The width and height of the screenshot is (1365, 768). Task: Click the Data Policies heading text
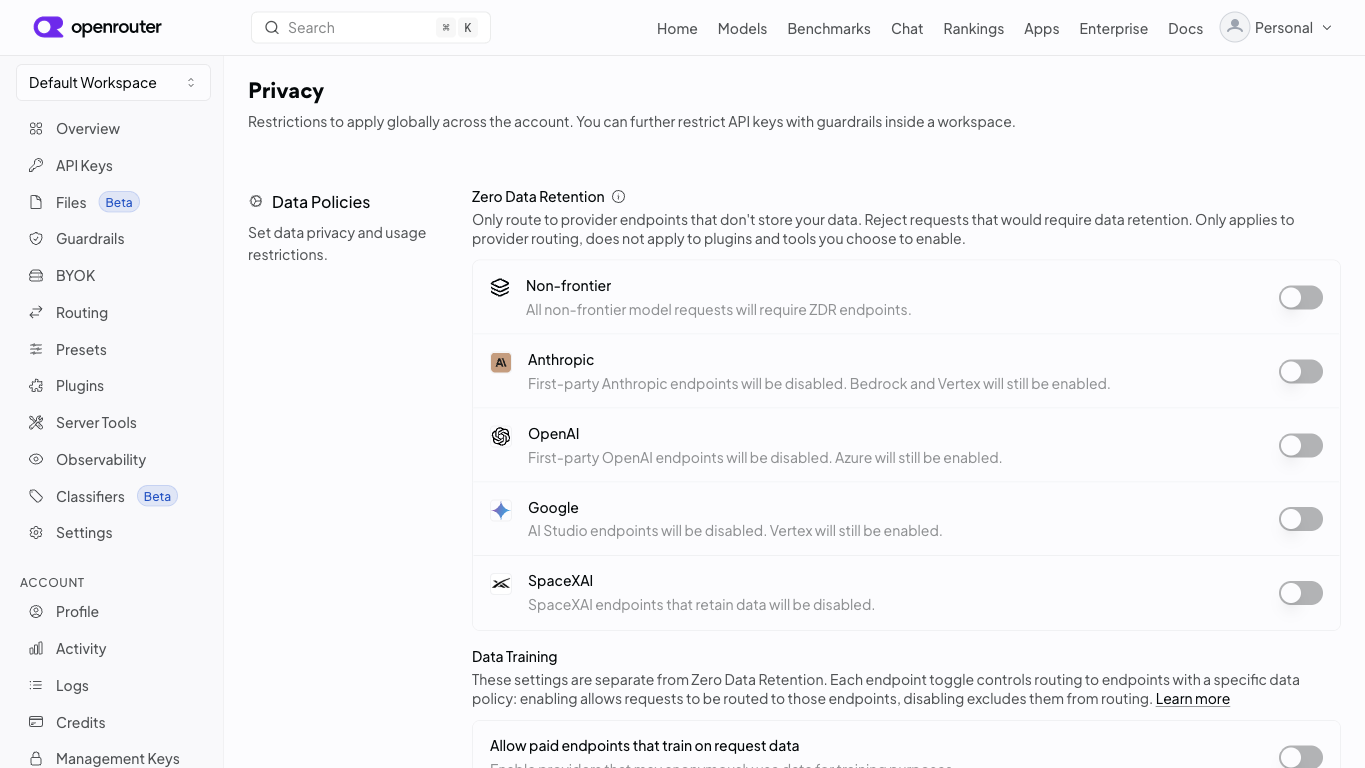tap(321, 202)
